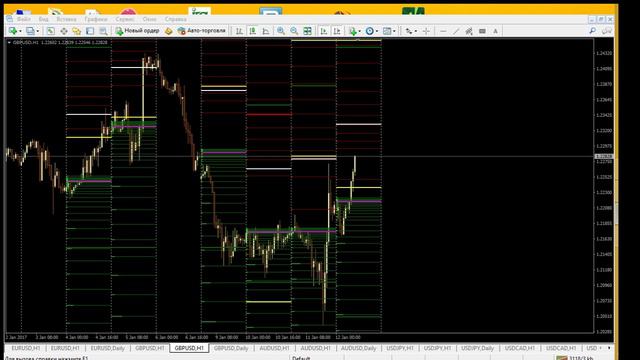Open the Profiles icon in the toolbar
640x360 pixels.
tap(31, 31)
